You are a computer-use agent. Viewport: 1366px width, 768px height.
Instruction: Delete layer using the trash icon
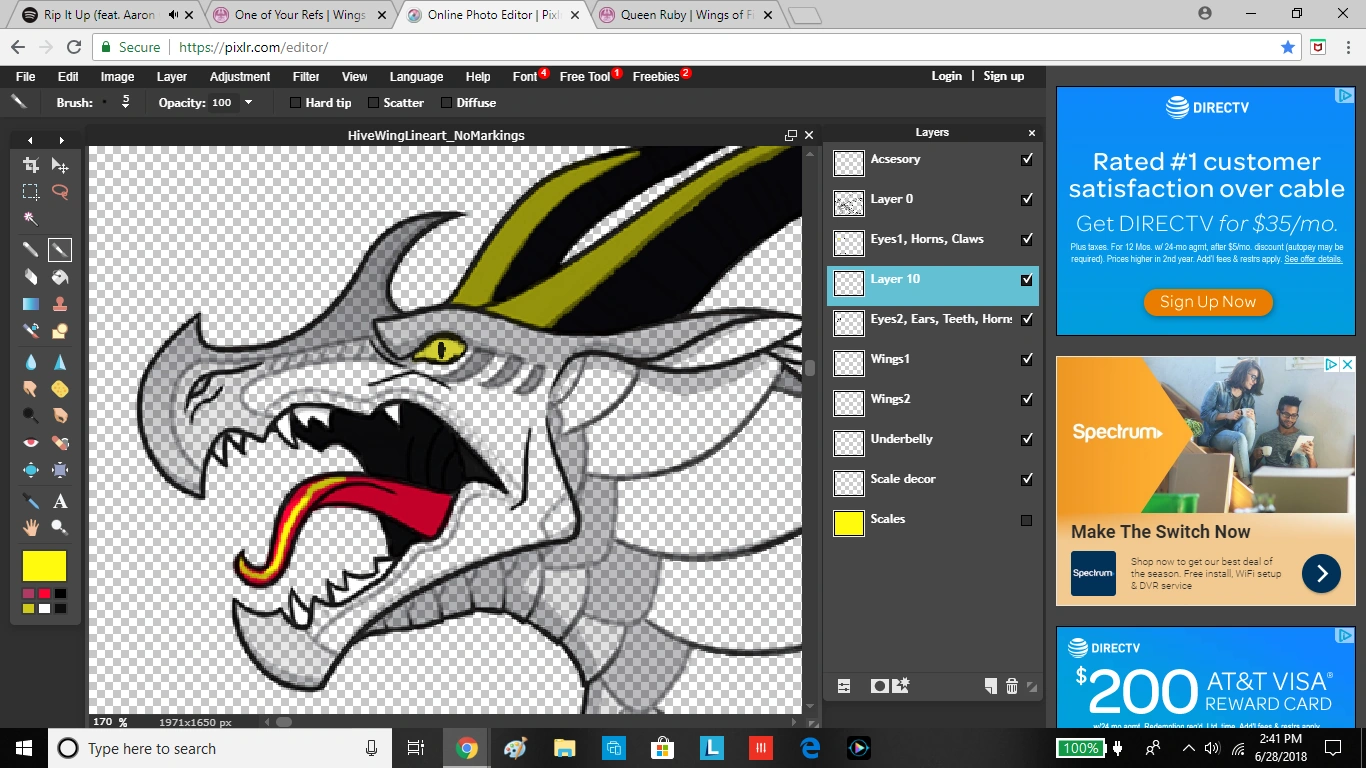click(1011, 686)
